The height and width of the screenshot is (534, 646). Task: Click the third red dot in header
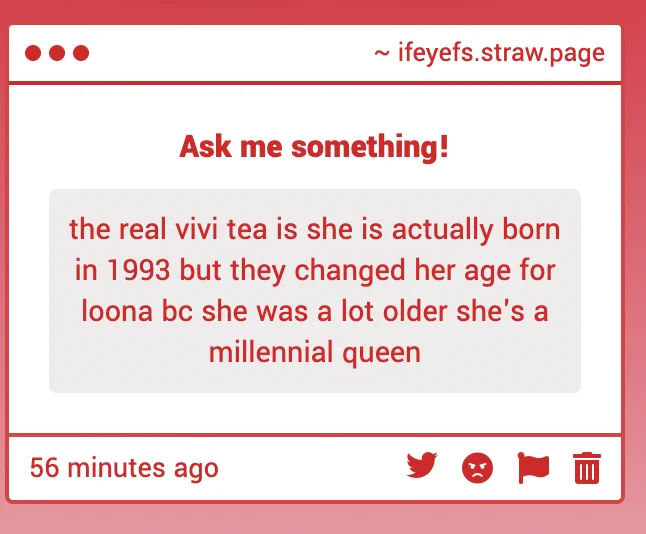coord(81,53)
